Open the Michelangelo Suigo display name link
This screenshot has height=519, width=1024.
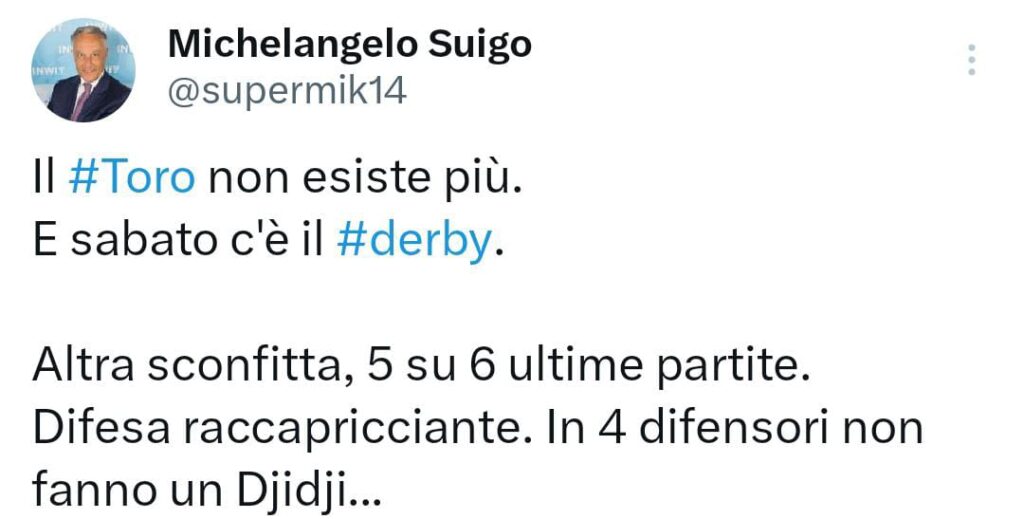350,44
